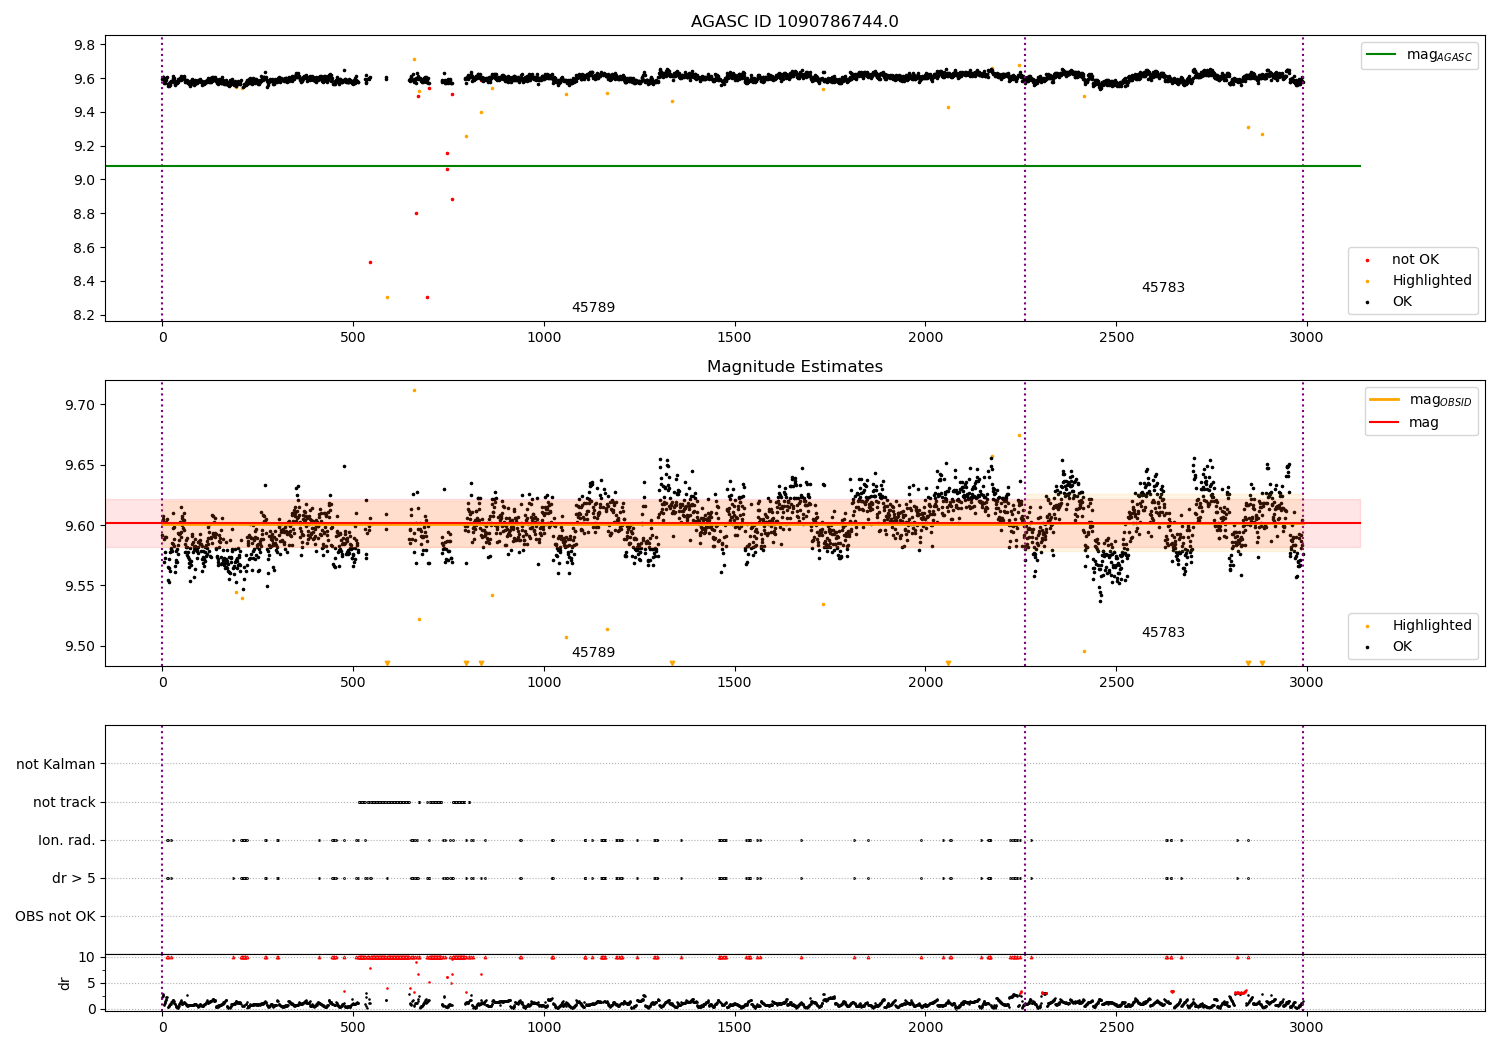Click the 8.6 y-axis tick label

85,249
